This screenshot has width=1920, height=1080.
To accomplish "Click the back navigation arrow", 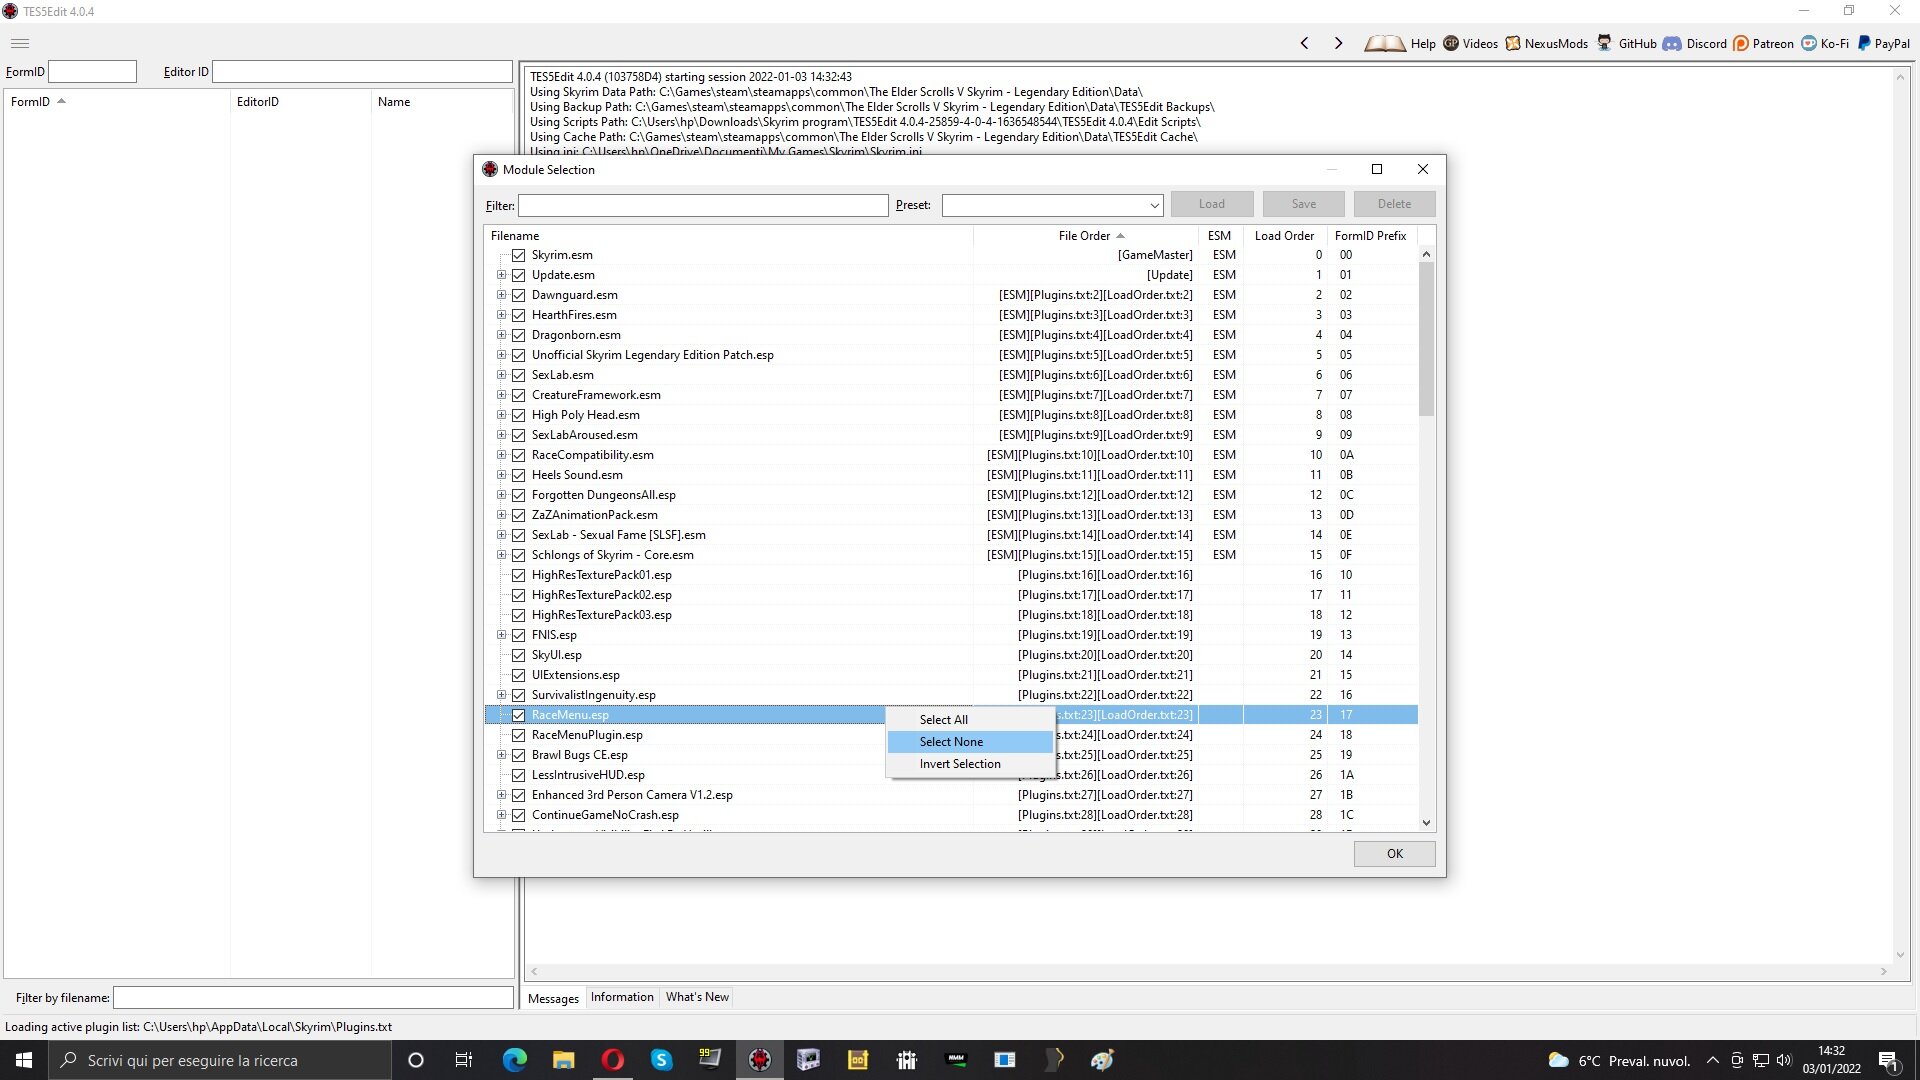I will point(1304,43).
